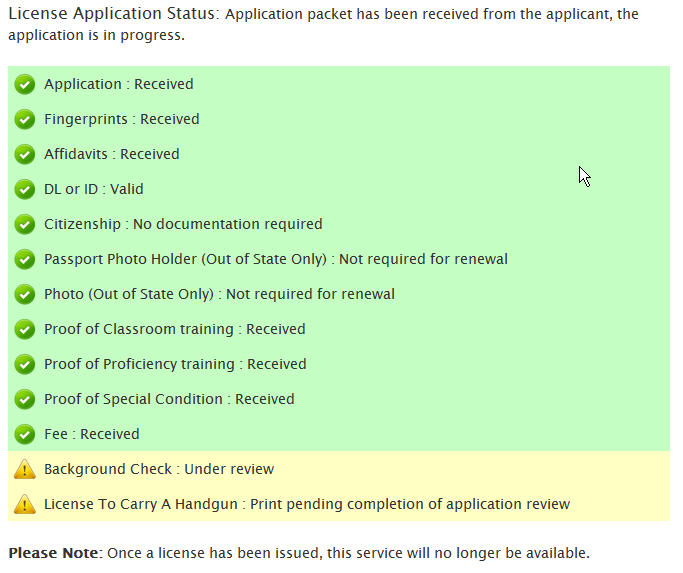Click the 'Fingerprints : Received' text
The height and width of the screenshot is (573, 683).
(x=121, y=119)
